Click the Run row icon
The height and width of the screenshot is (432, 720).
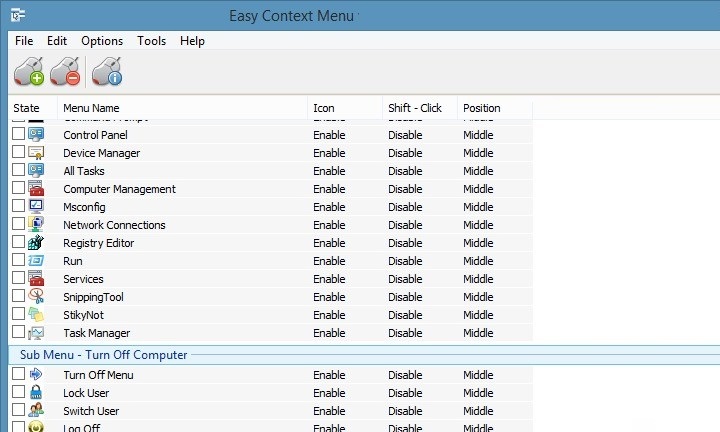click(36, 260)
